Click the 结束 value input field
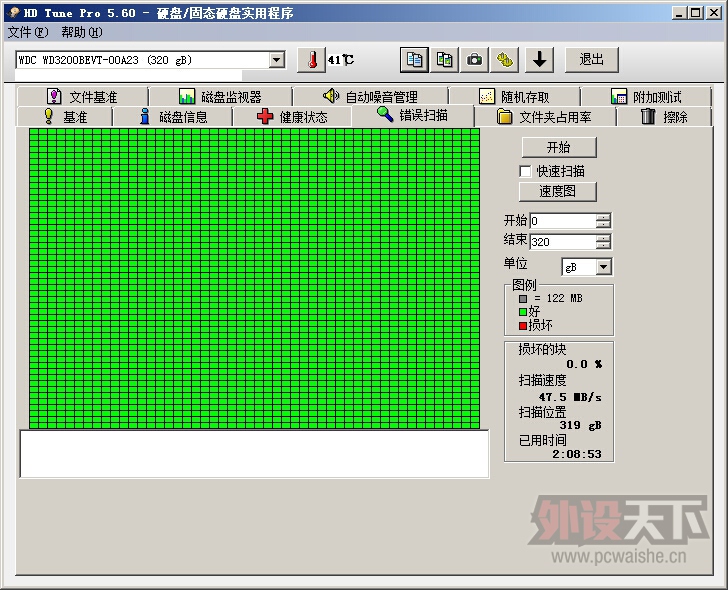728x590 pixels. pos(563,242)
